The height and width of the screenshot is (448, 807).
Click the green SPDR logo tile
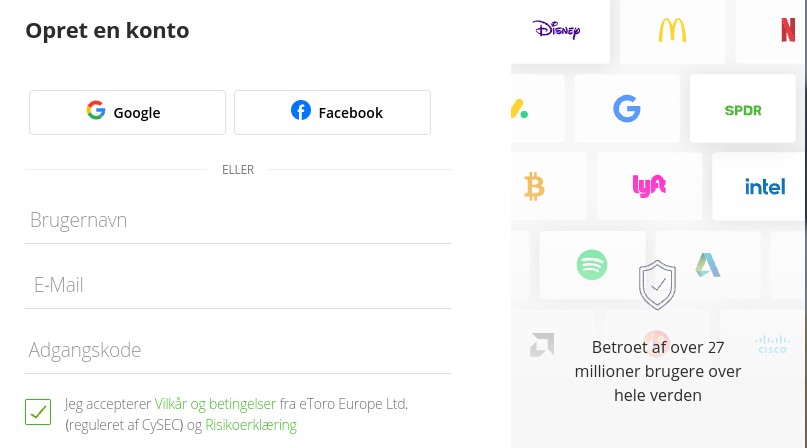[x=742, y=109]
